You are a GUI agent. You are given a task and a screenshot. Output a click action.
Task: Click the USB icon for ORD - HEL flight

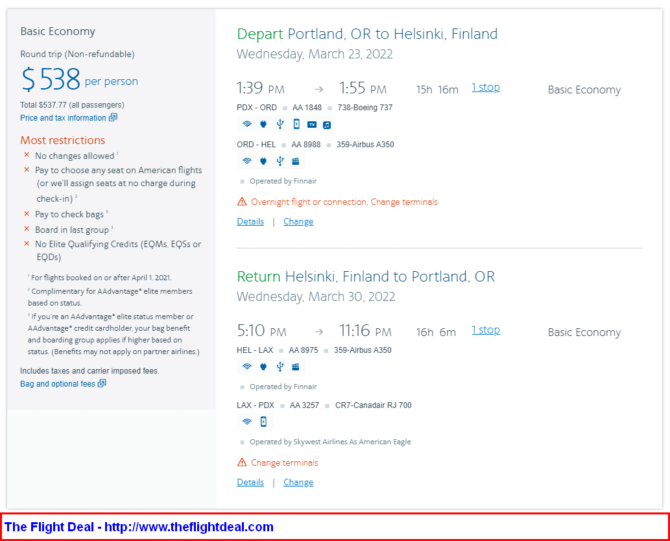click(280, 161)
